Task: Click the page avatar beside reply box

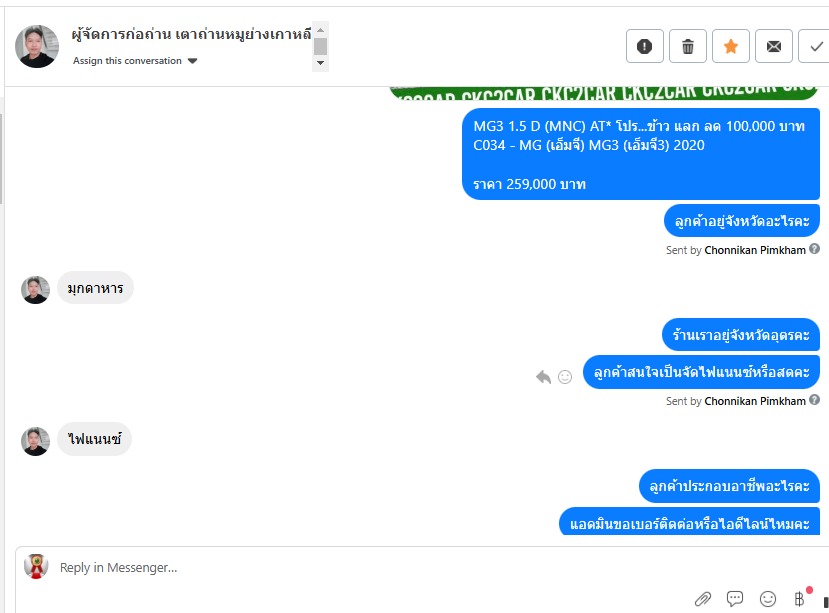Action: click(x=36, y=566)
